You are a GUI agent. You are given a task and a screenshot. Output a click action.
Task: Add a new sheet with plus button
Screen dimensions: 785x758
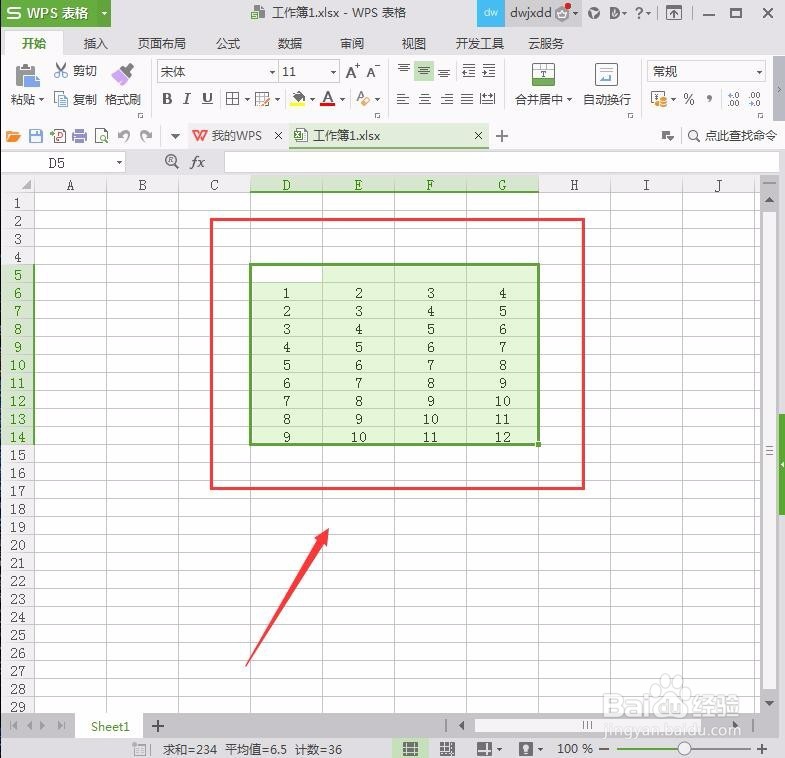click(x=158, y=726)
